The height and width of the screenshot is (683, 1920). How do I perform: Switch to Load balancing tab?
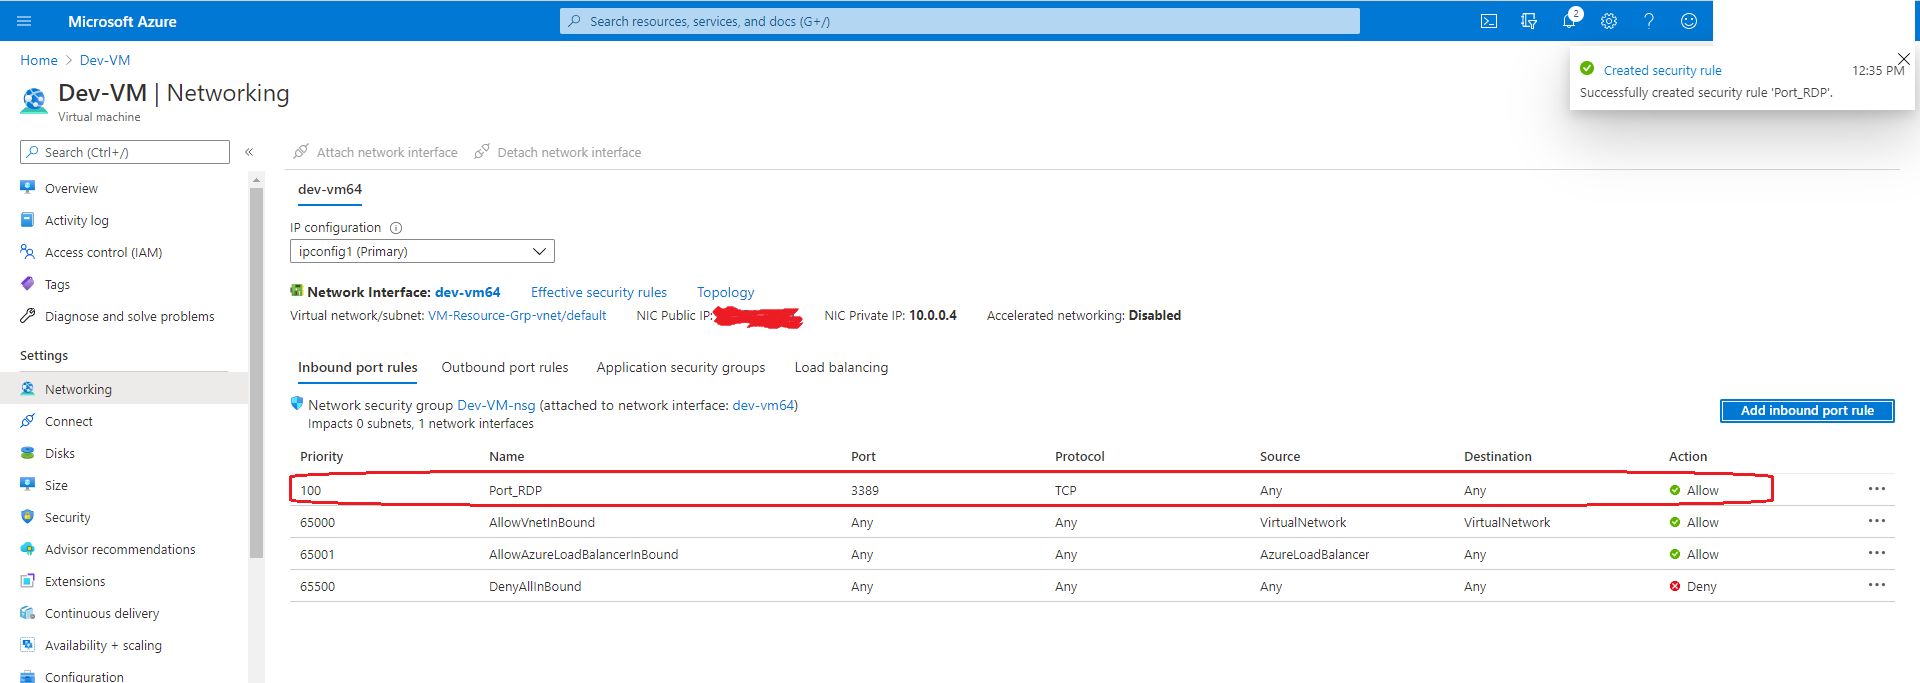841,368
